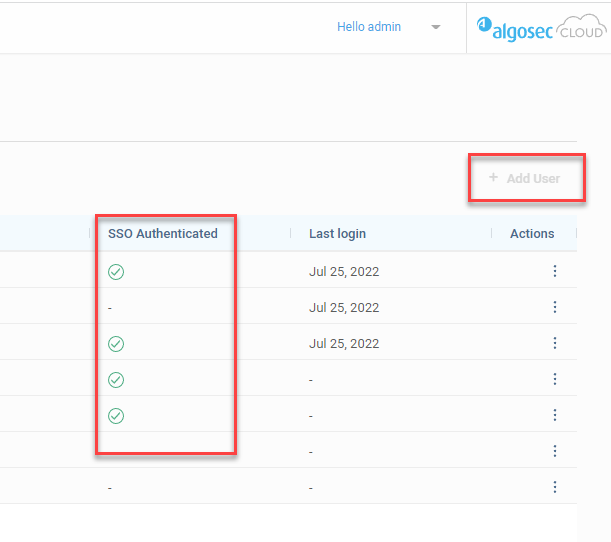Image resolution: width=611 pixels, height=542 pixels.
Task: Click SSO checkmark in the first row
Action: pos(116,272)
